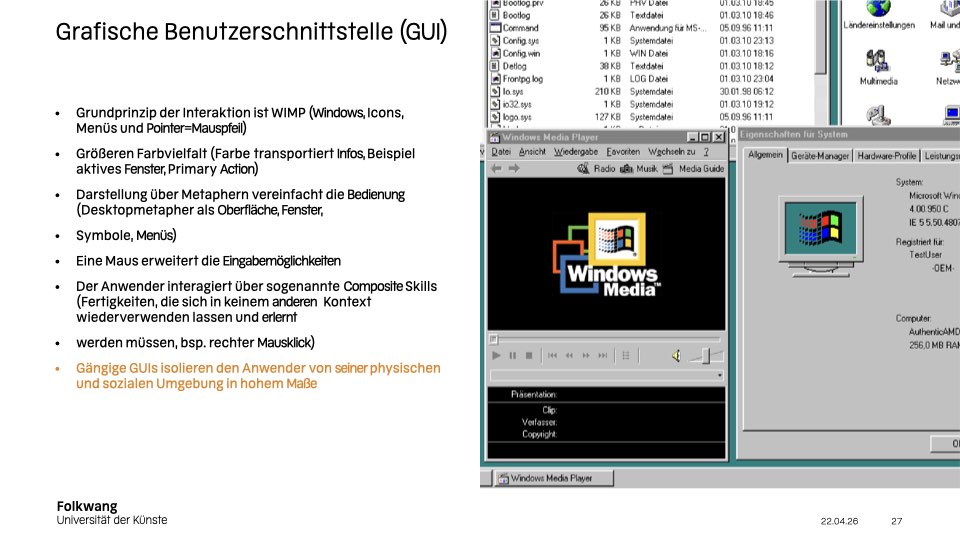Click the Config.win file icon
The image size is (960, 540).
click(x=495, y=53)
